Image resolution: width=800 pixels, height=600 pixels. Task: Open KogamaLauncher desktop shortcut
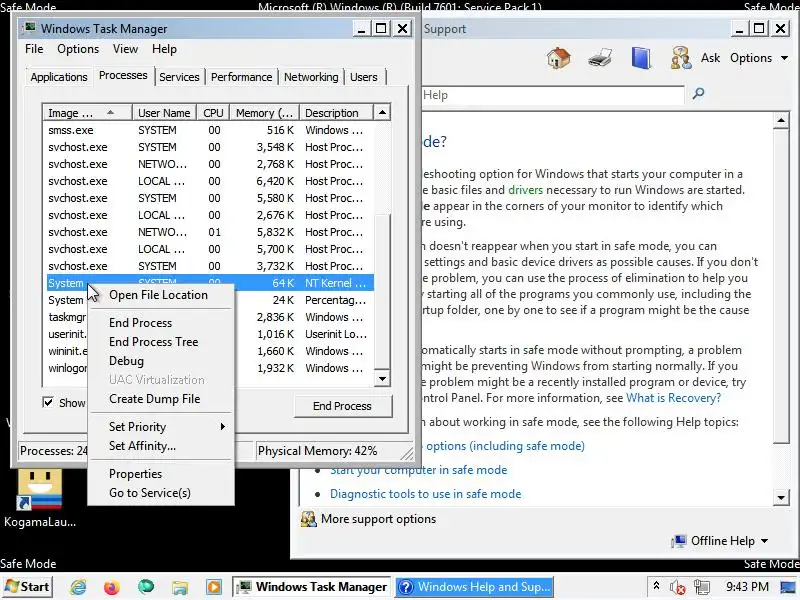click(40, 497)
